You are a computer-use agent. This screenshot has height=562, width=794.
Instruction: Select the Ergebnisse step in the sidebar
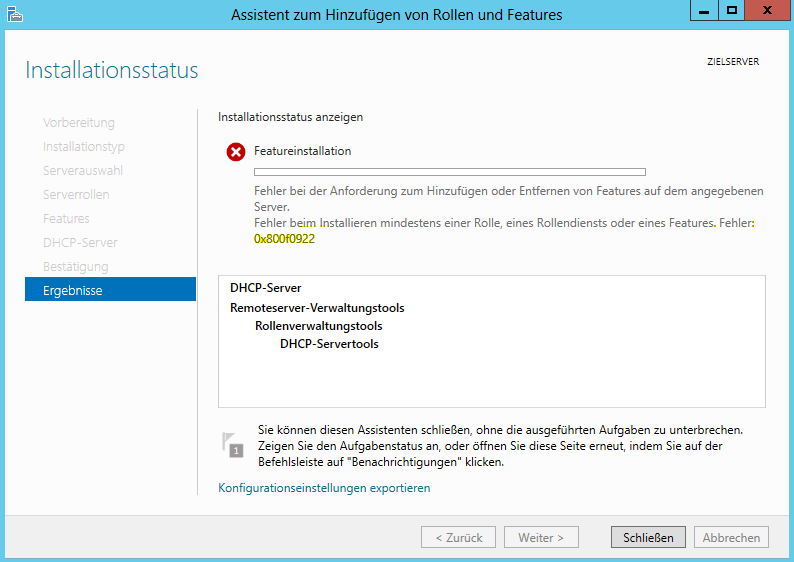tap(110, 289)
